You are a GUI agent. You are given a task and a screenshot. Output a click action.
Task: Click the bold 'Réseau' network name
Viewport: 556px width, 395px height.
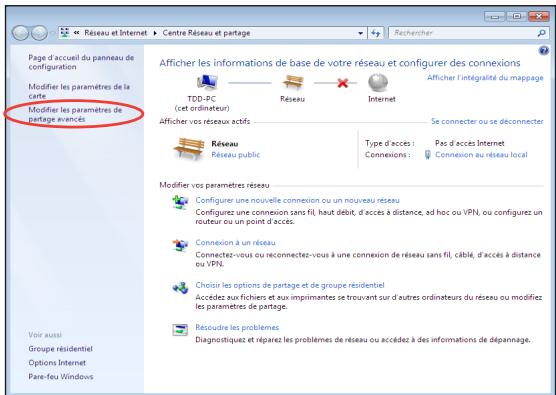[225, 144]
